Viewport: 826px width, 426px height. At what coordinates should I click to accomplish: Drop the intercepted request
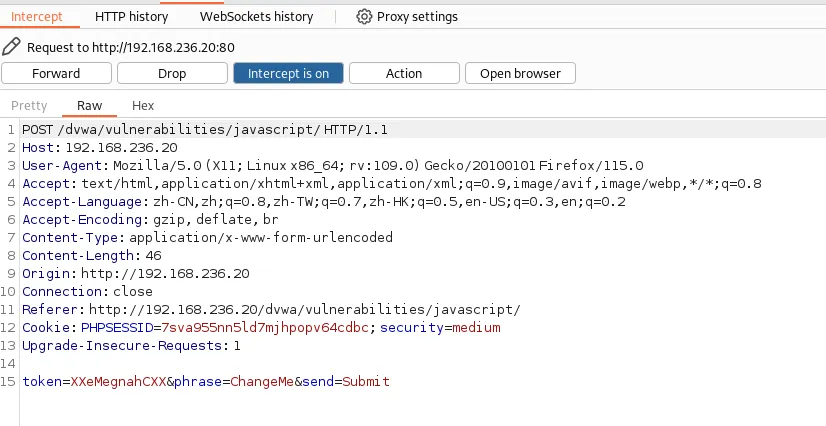pos(172,73)
